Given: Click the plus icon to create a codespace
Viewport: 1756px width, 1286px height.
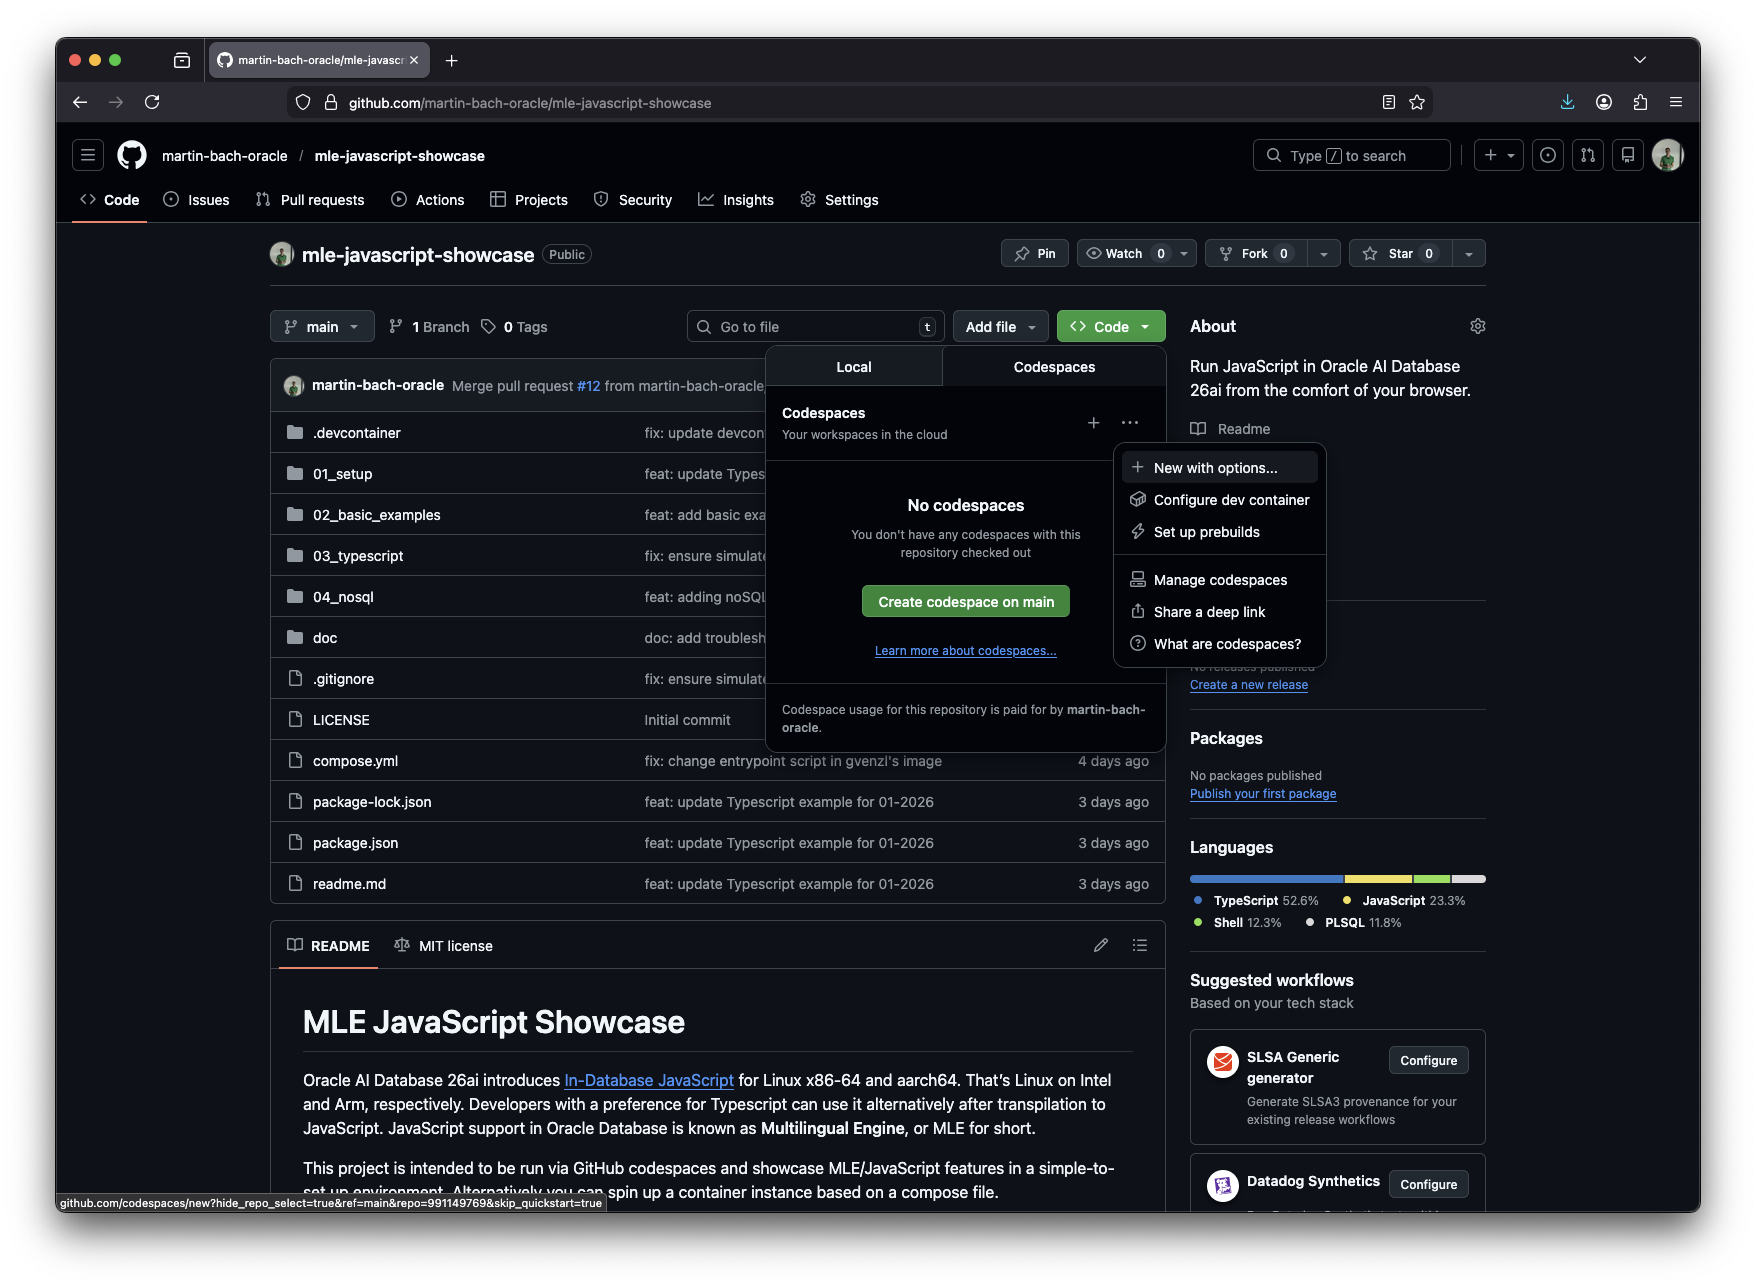Looking at the screenshot, I should [1093, 423].
